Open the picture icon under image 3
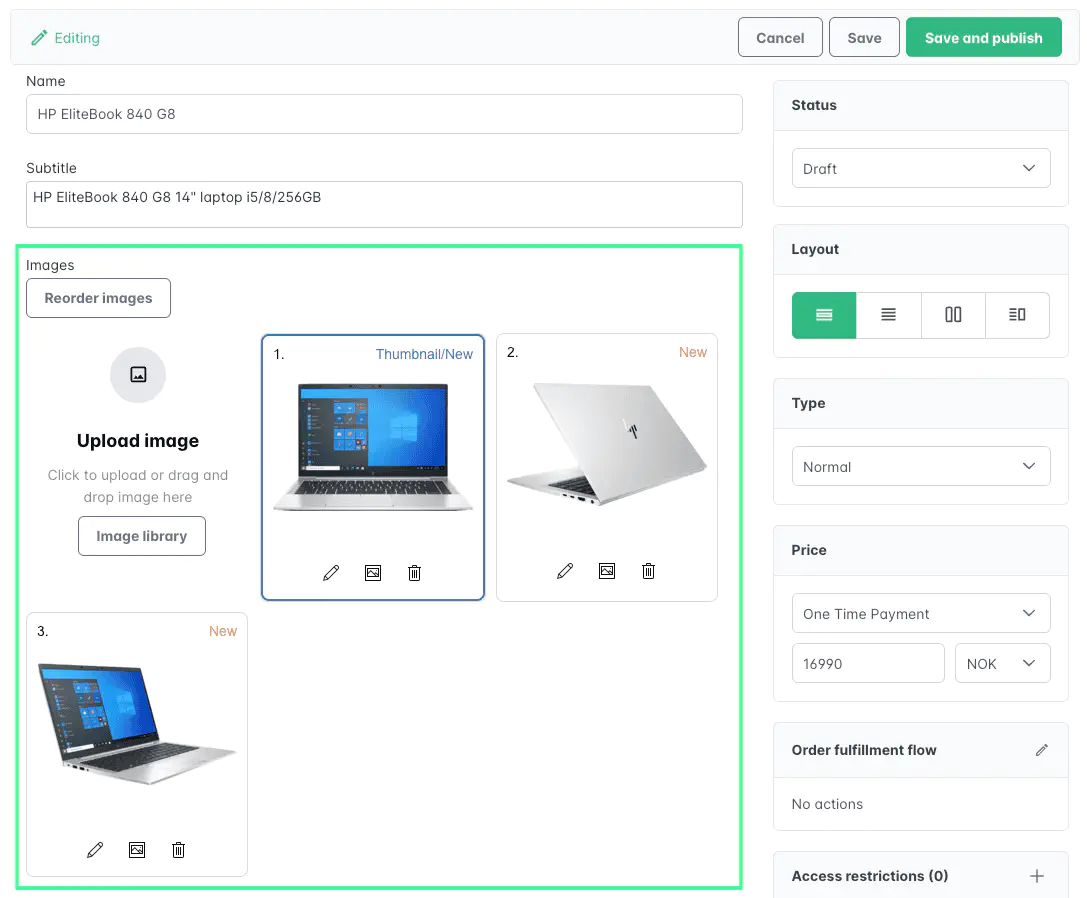 136,849
